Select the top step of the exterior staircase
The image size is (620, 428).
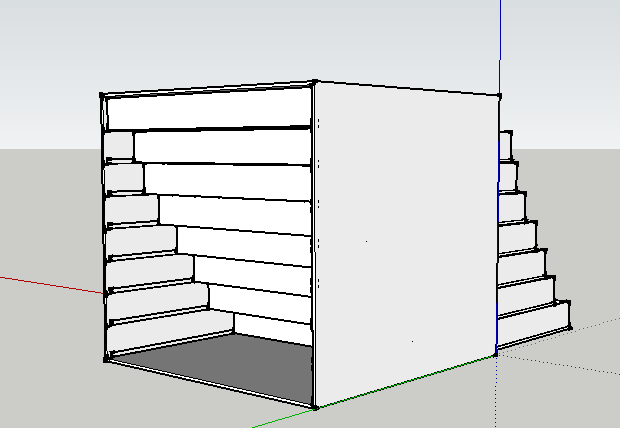click(505, 146)
